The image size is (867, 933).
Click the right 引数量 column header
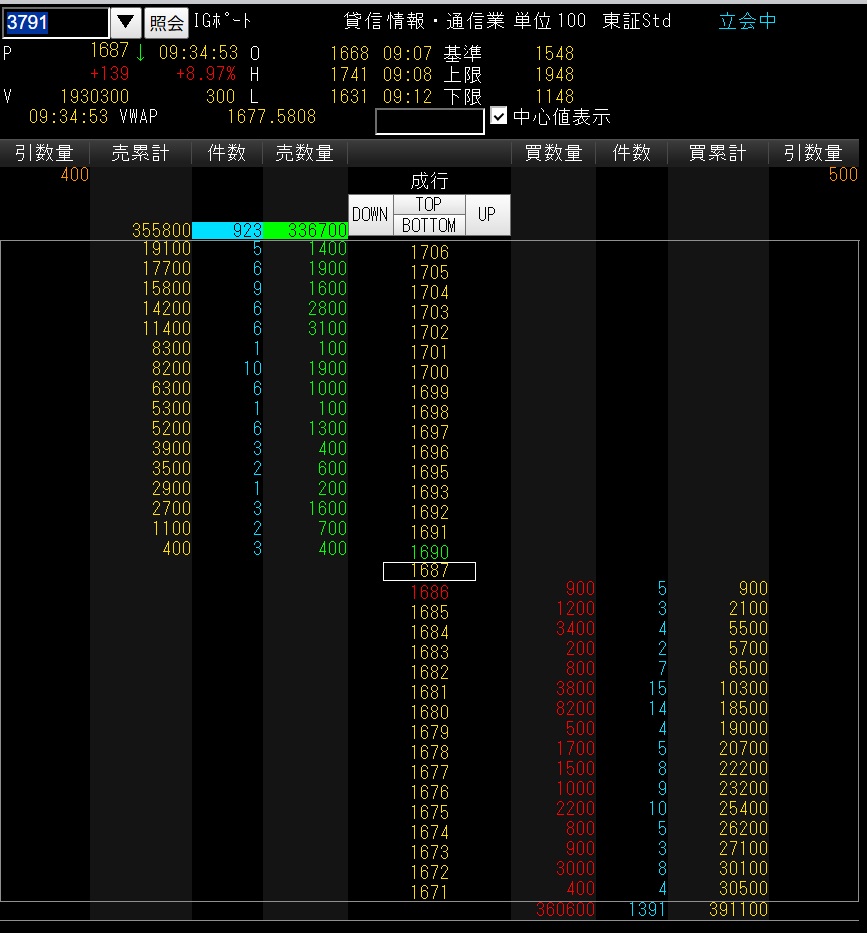[813, 153]
